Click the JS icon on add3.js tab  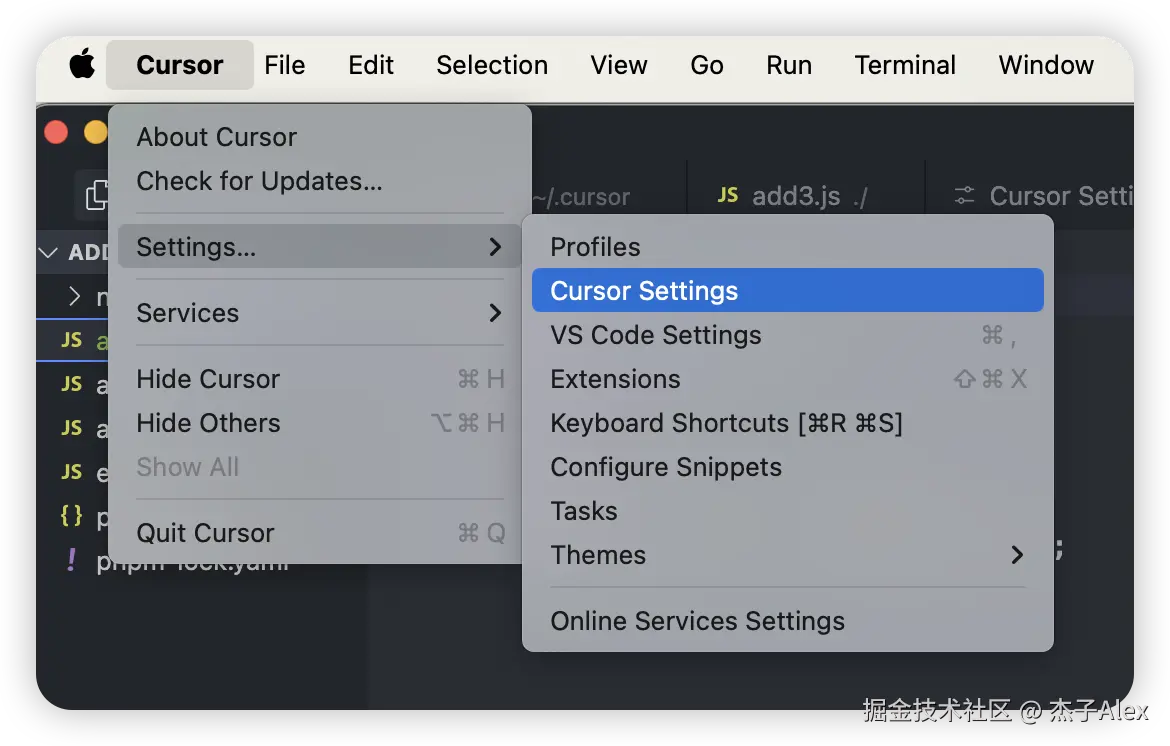click(728, 196)
